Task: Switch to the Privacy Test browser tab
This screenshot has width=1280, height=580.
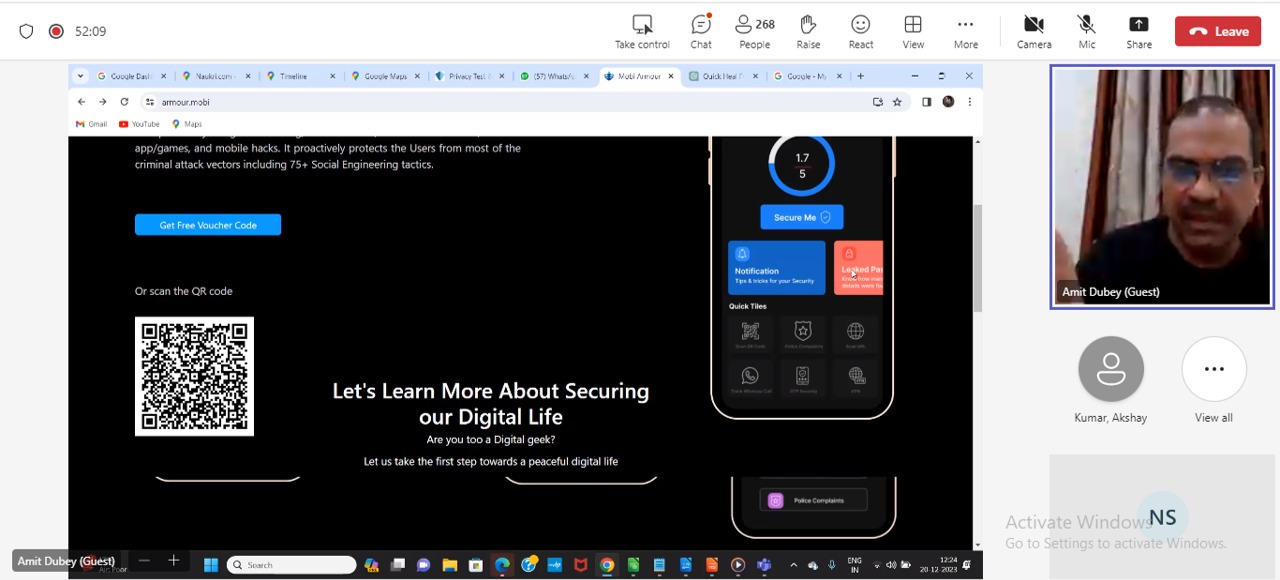Action: [468, 76]
